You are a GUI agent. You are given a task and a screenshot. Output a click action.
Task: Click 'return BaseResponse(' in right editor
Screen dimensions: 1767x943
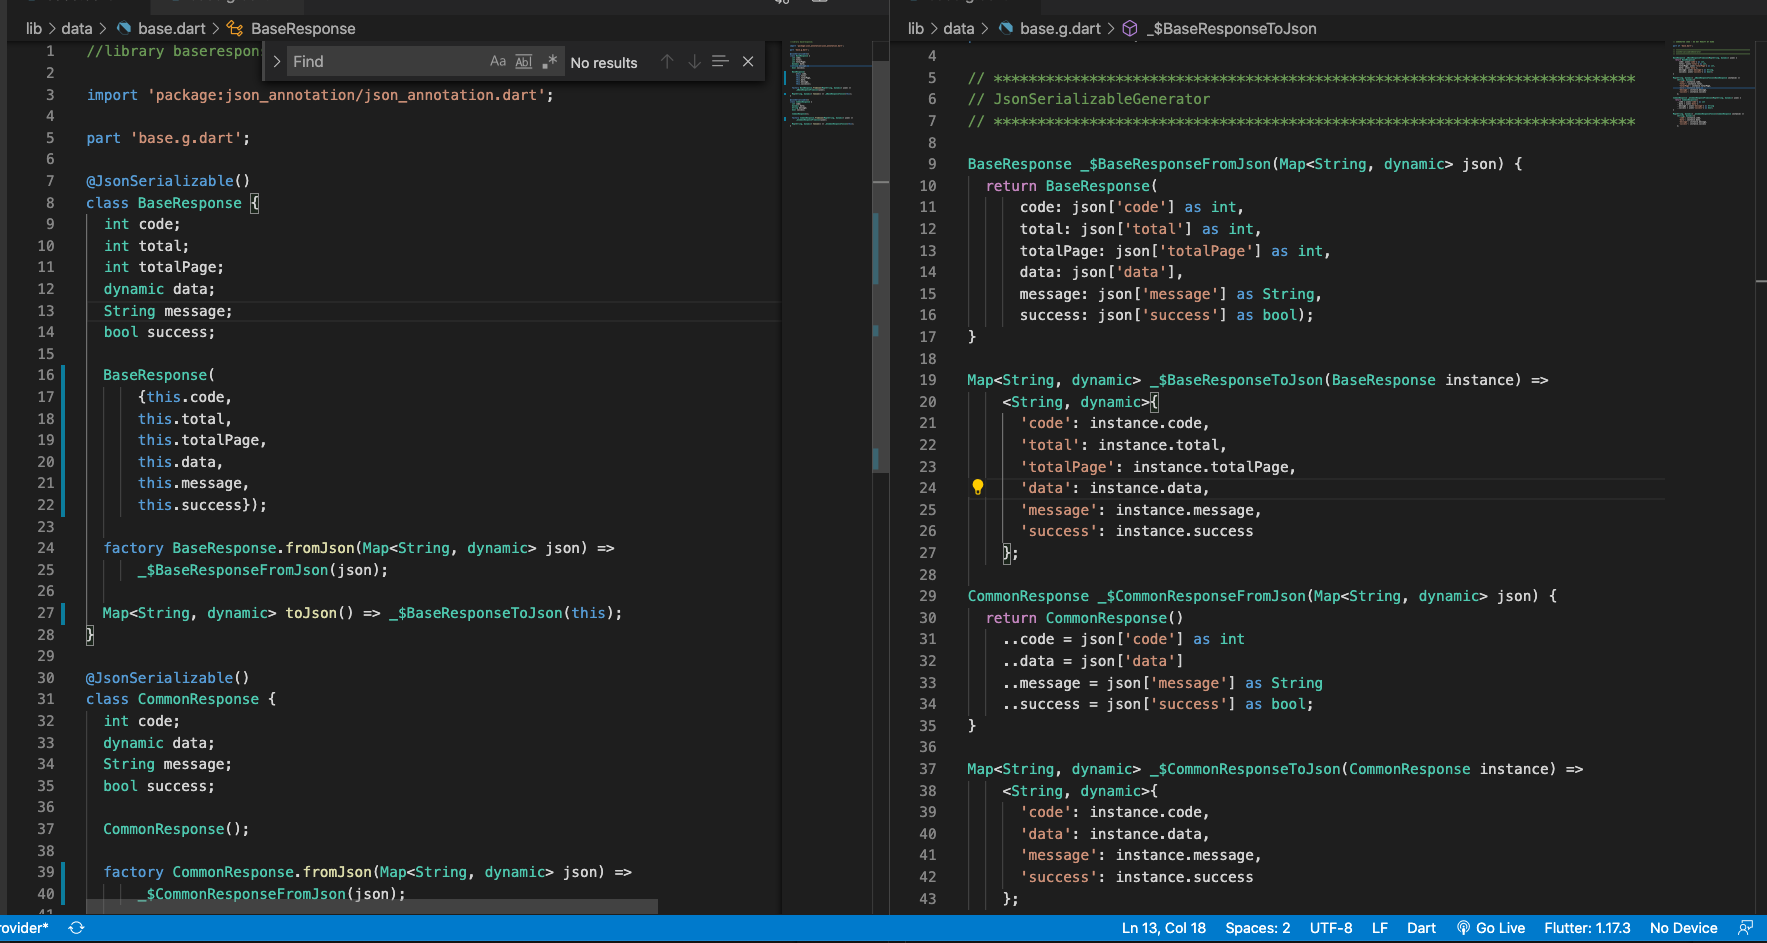pos(1072,186)
